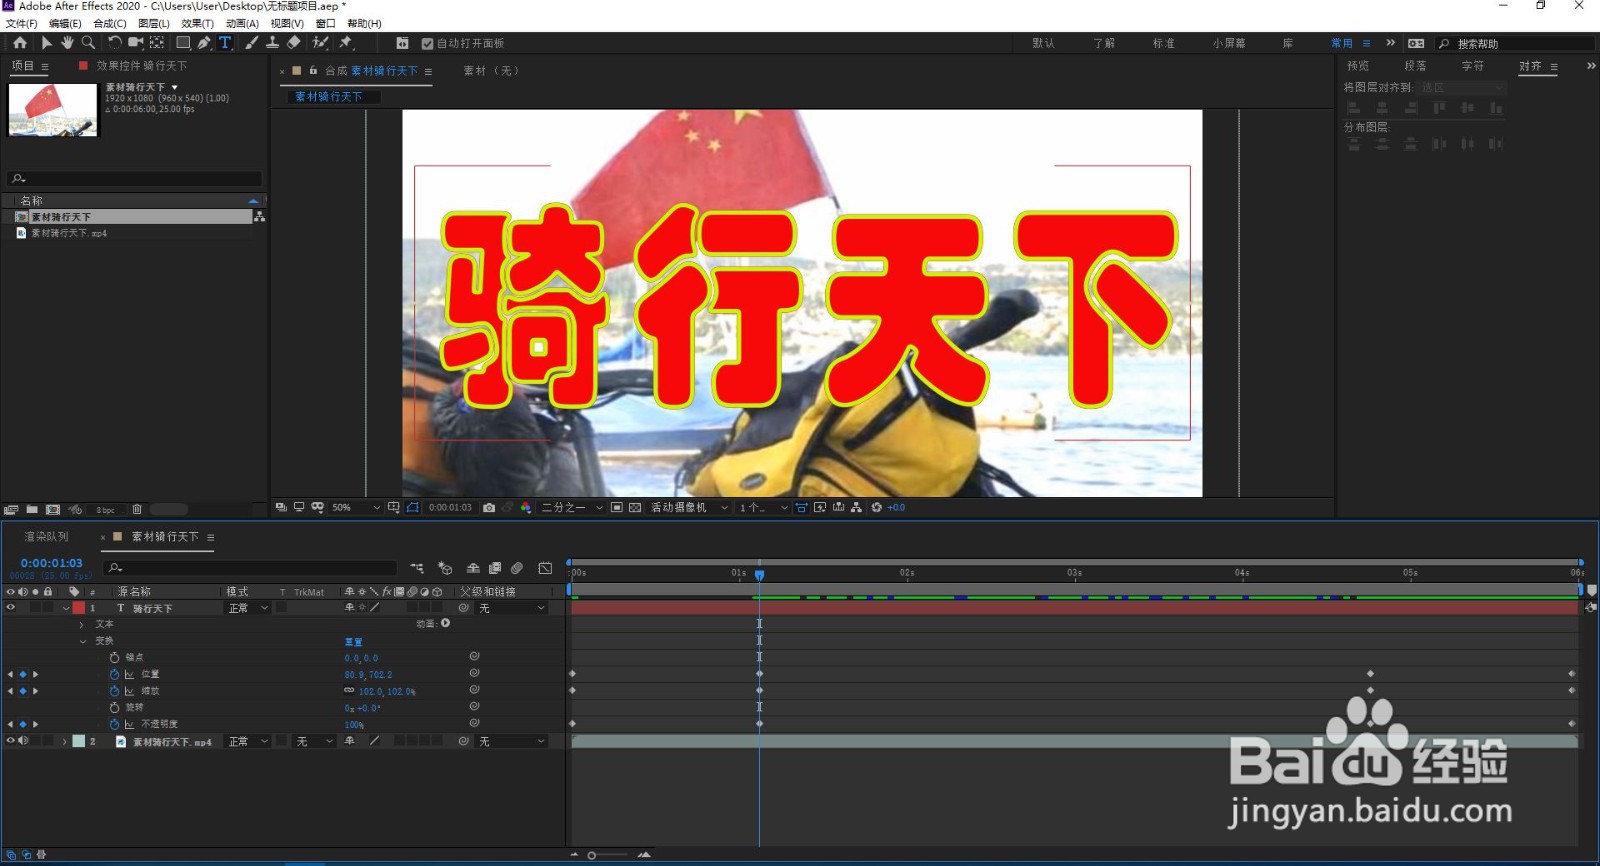
Task: Toggle rotation property stopwatch
Action: 114,708
